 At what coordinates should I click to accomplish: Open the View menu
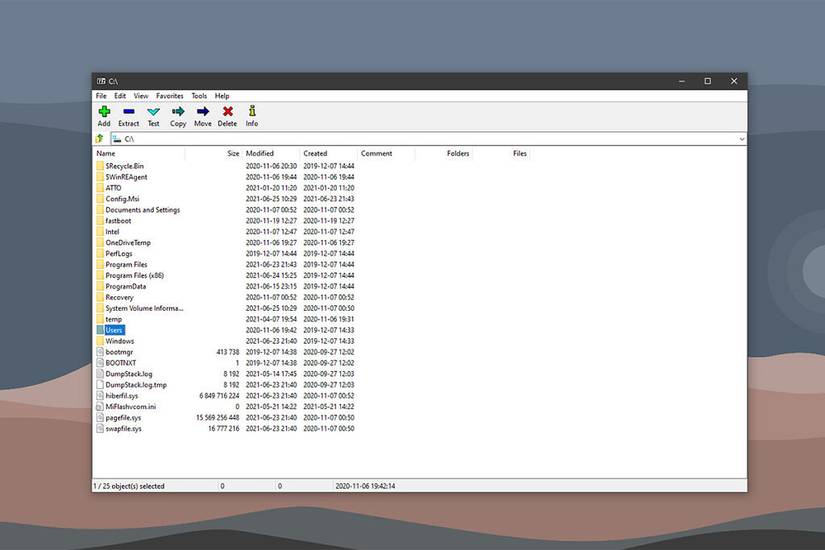(x=140, y=96)
